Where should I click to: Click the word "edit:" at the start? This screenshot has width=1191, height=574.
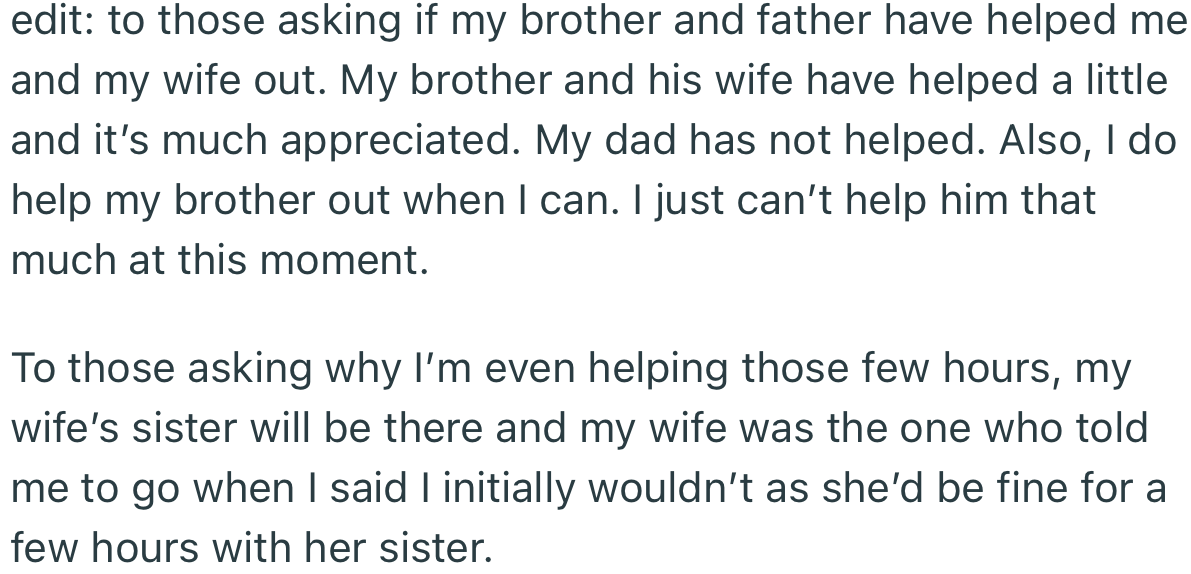pyautogui.click(x=52, y=20)
